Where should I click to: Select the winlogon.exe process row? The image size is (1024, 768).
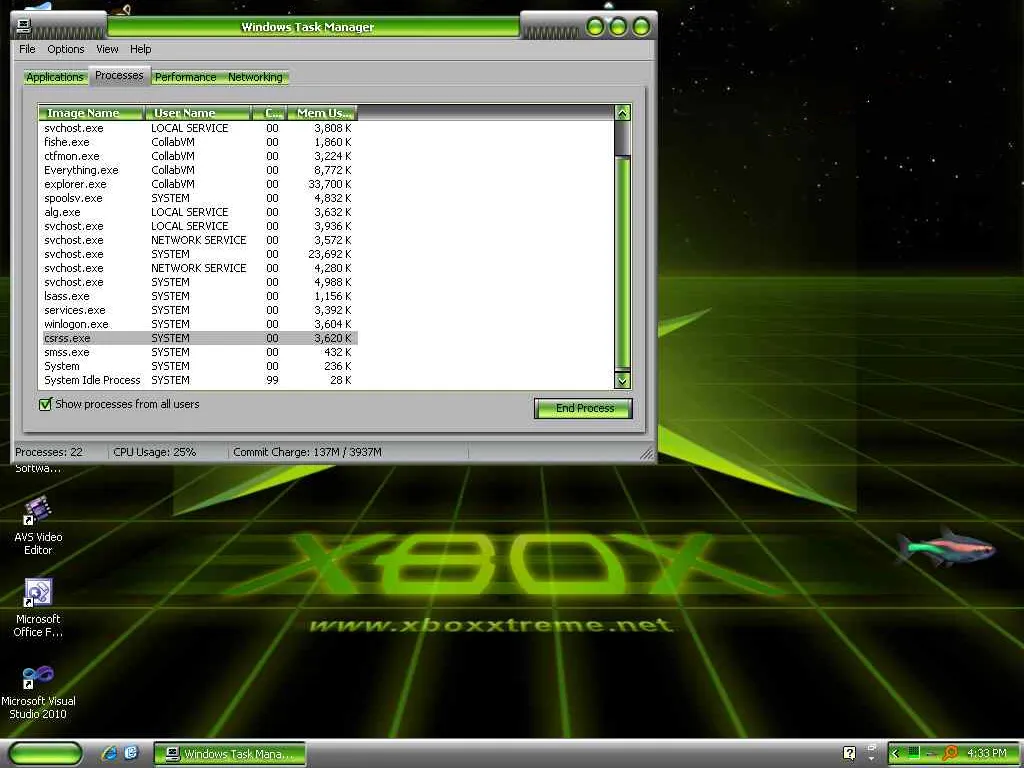coord(198,324)
